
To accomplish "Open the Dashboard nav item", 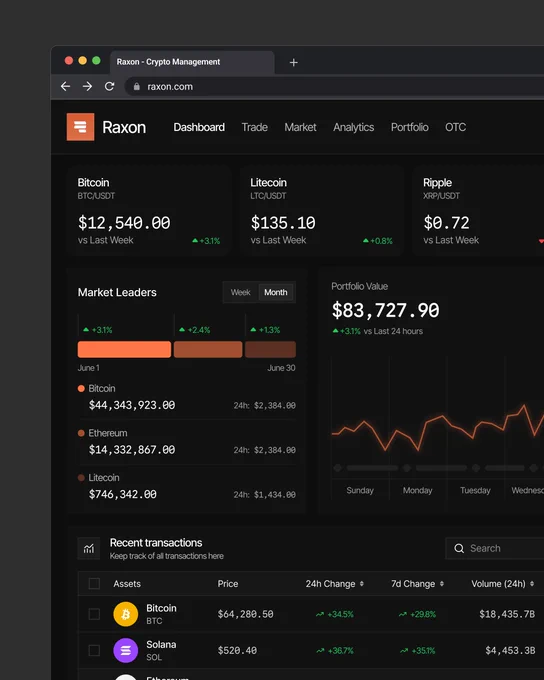I will [x=199, y=127].
